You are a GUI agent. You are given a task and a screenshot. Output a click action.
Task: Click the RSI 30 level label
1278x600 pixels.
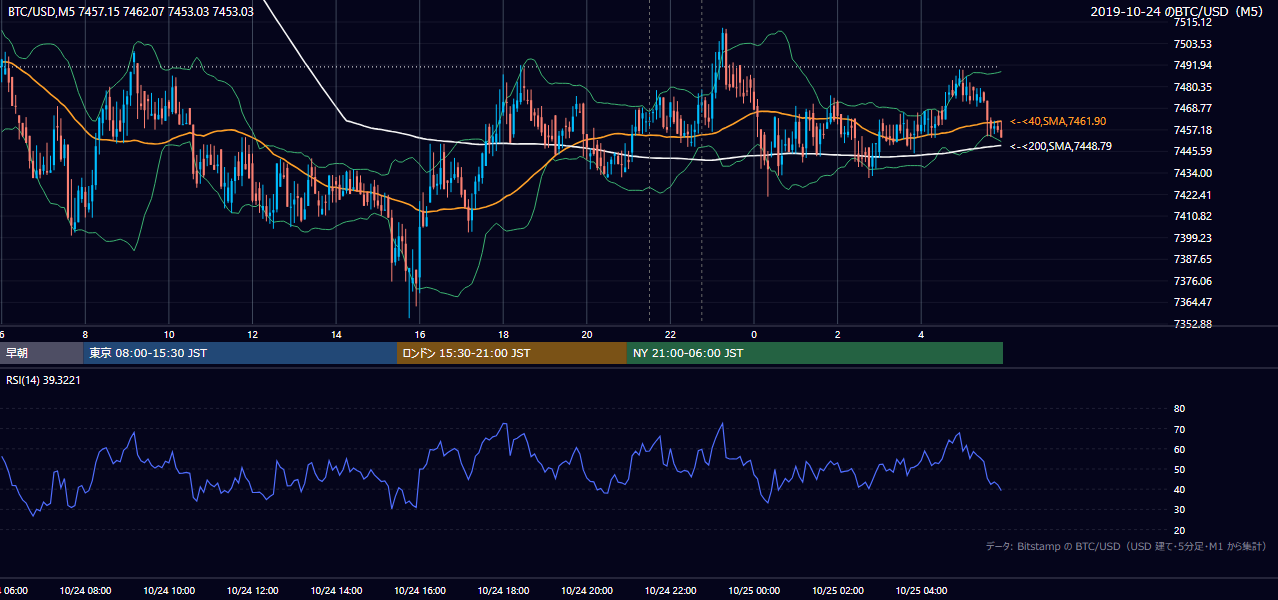click(x=1179, y=510)
